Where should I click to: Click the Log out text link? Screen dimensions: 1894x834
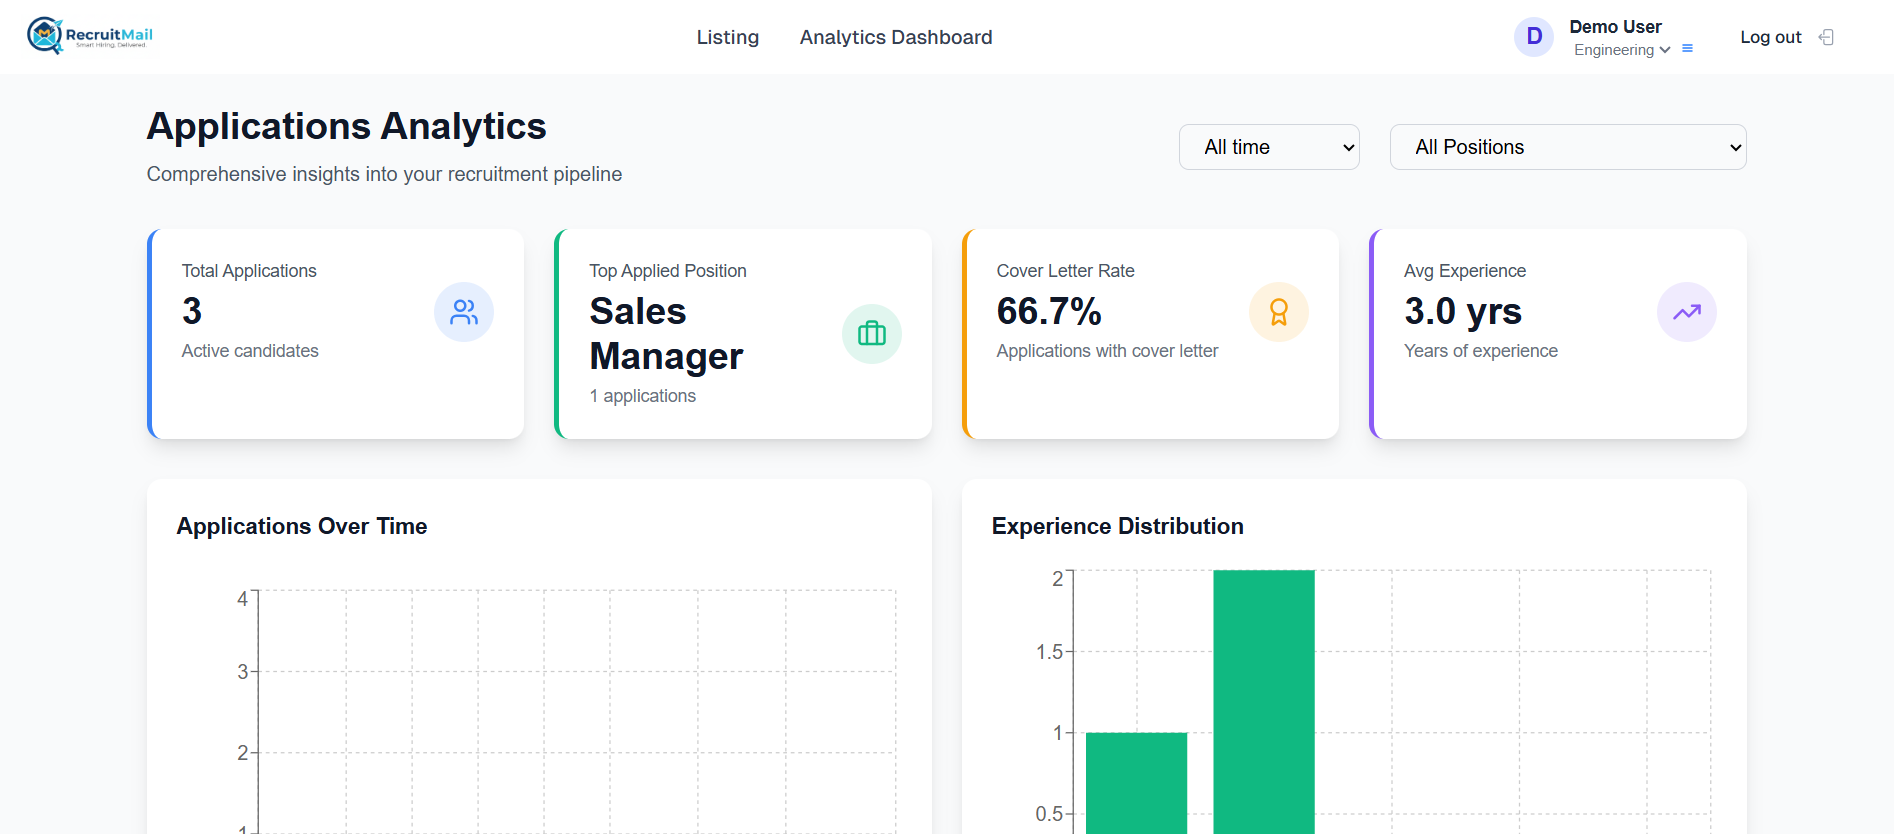tap(1770, 37)
